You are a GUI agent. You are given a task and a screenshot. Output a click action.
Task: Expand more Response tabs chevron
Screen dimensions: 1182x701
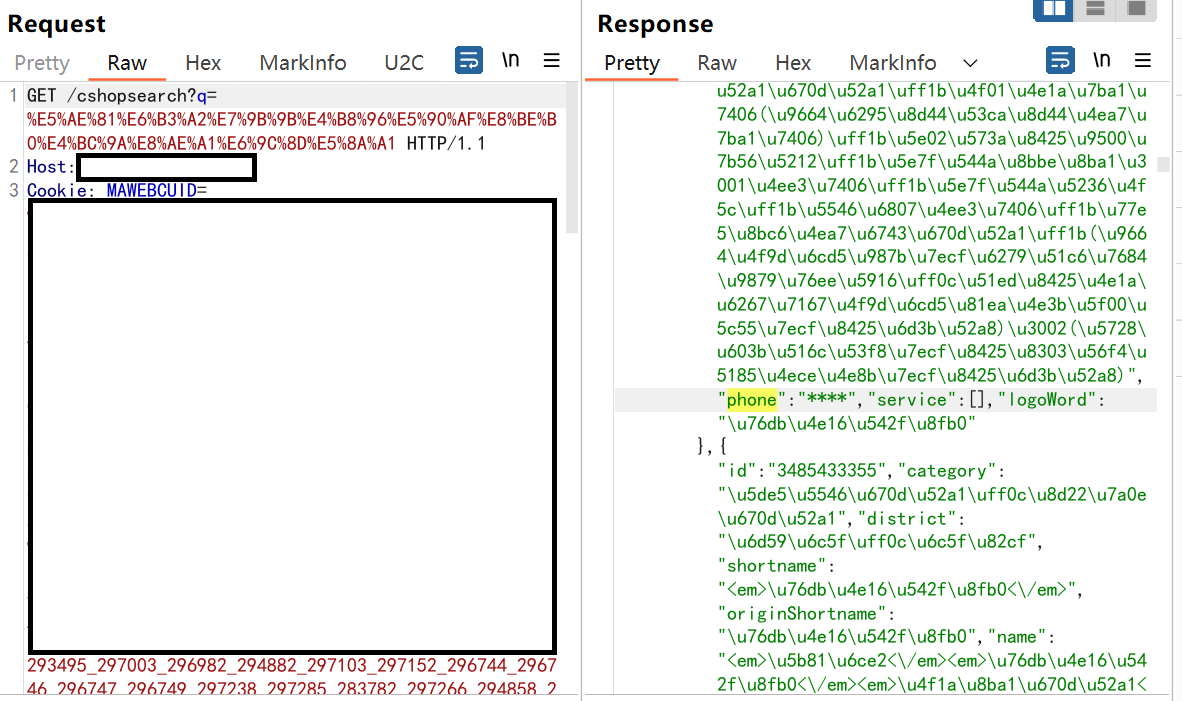tap(970, 63)
